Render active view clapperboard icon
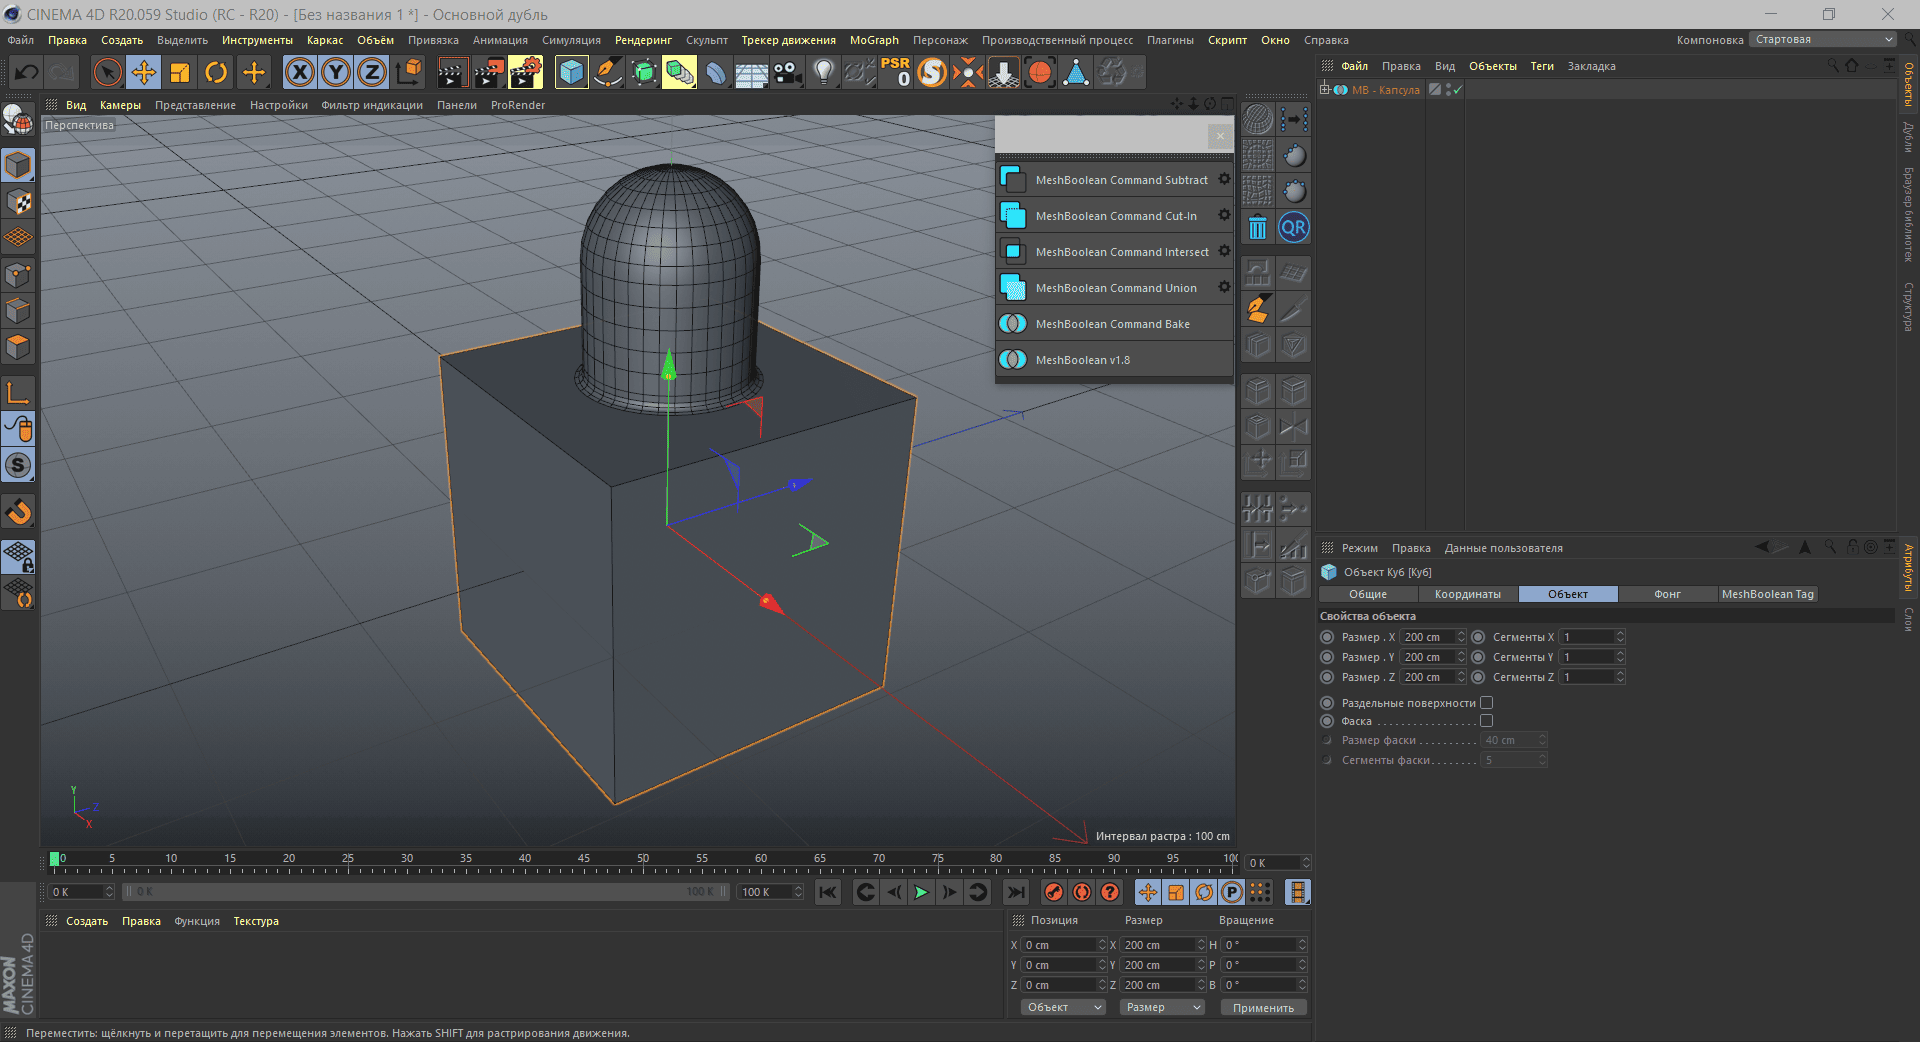1920x1042 pixels. (x=452, y=72)
